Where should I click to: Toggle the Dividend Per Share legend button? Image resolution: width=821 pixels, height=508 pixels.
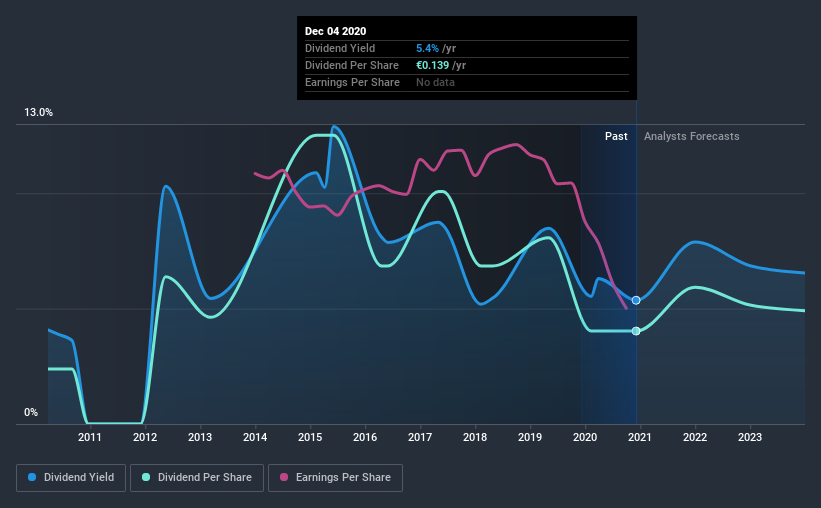click(x=197, y=478)
